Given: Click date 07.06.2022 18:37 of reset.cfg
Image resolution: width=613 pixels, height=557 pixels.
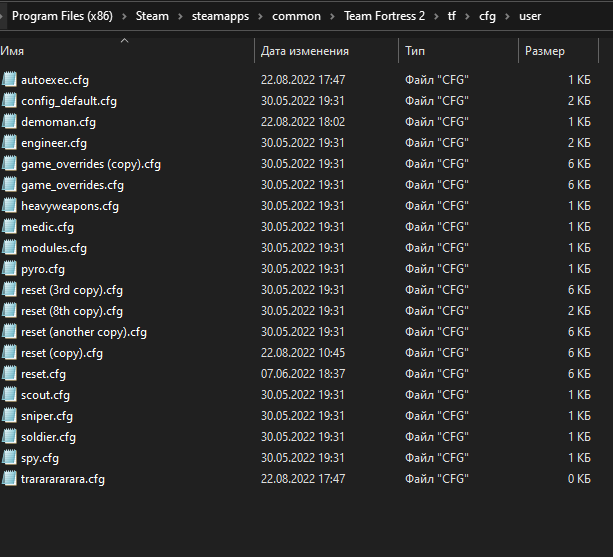Looking at the screenshot, I should click(x=303, y=374).
